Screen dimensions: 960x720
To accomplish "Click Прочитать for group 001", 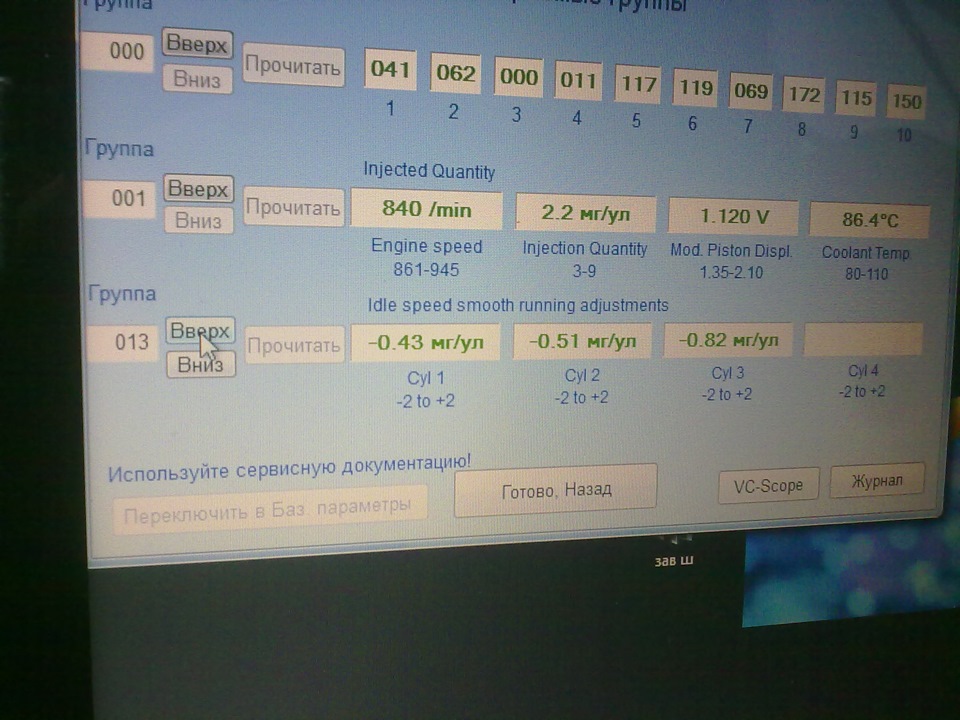I will (293, 208).
